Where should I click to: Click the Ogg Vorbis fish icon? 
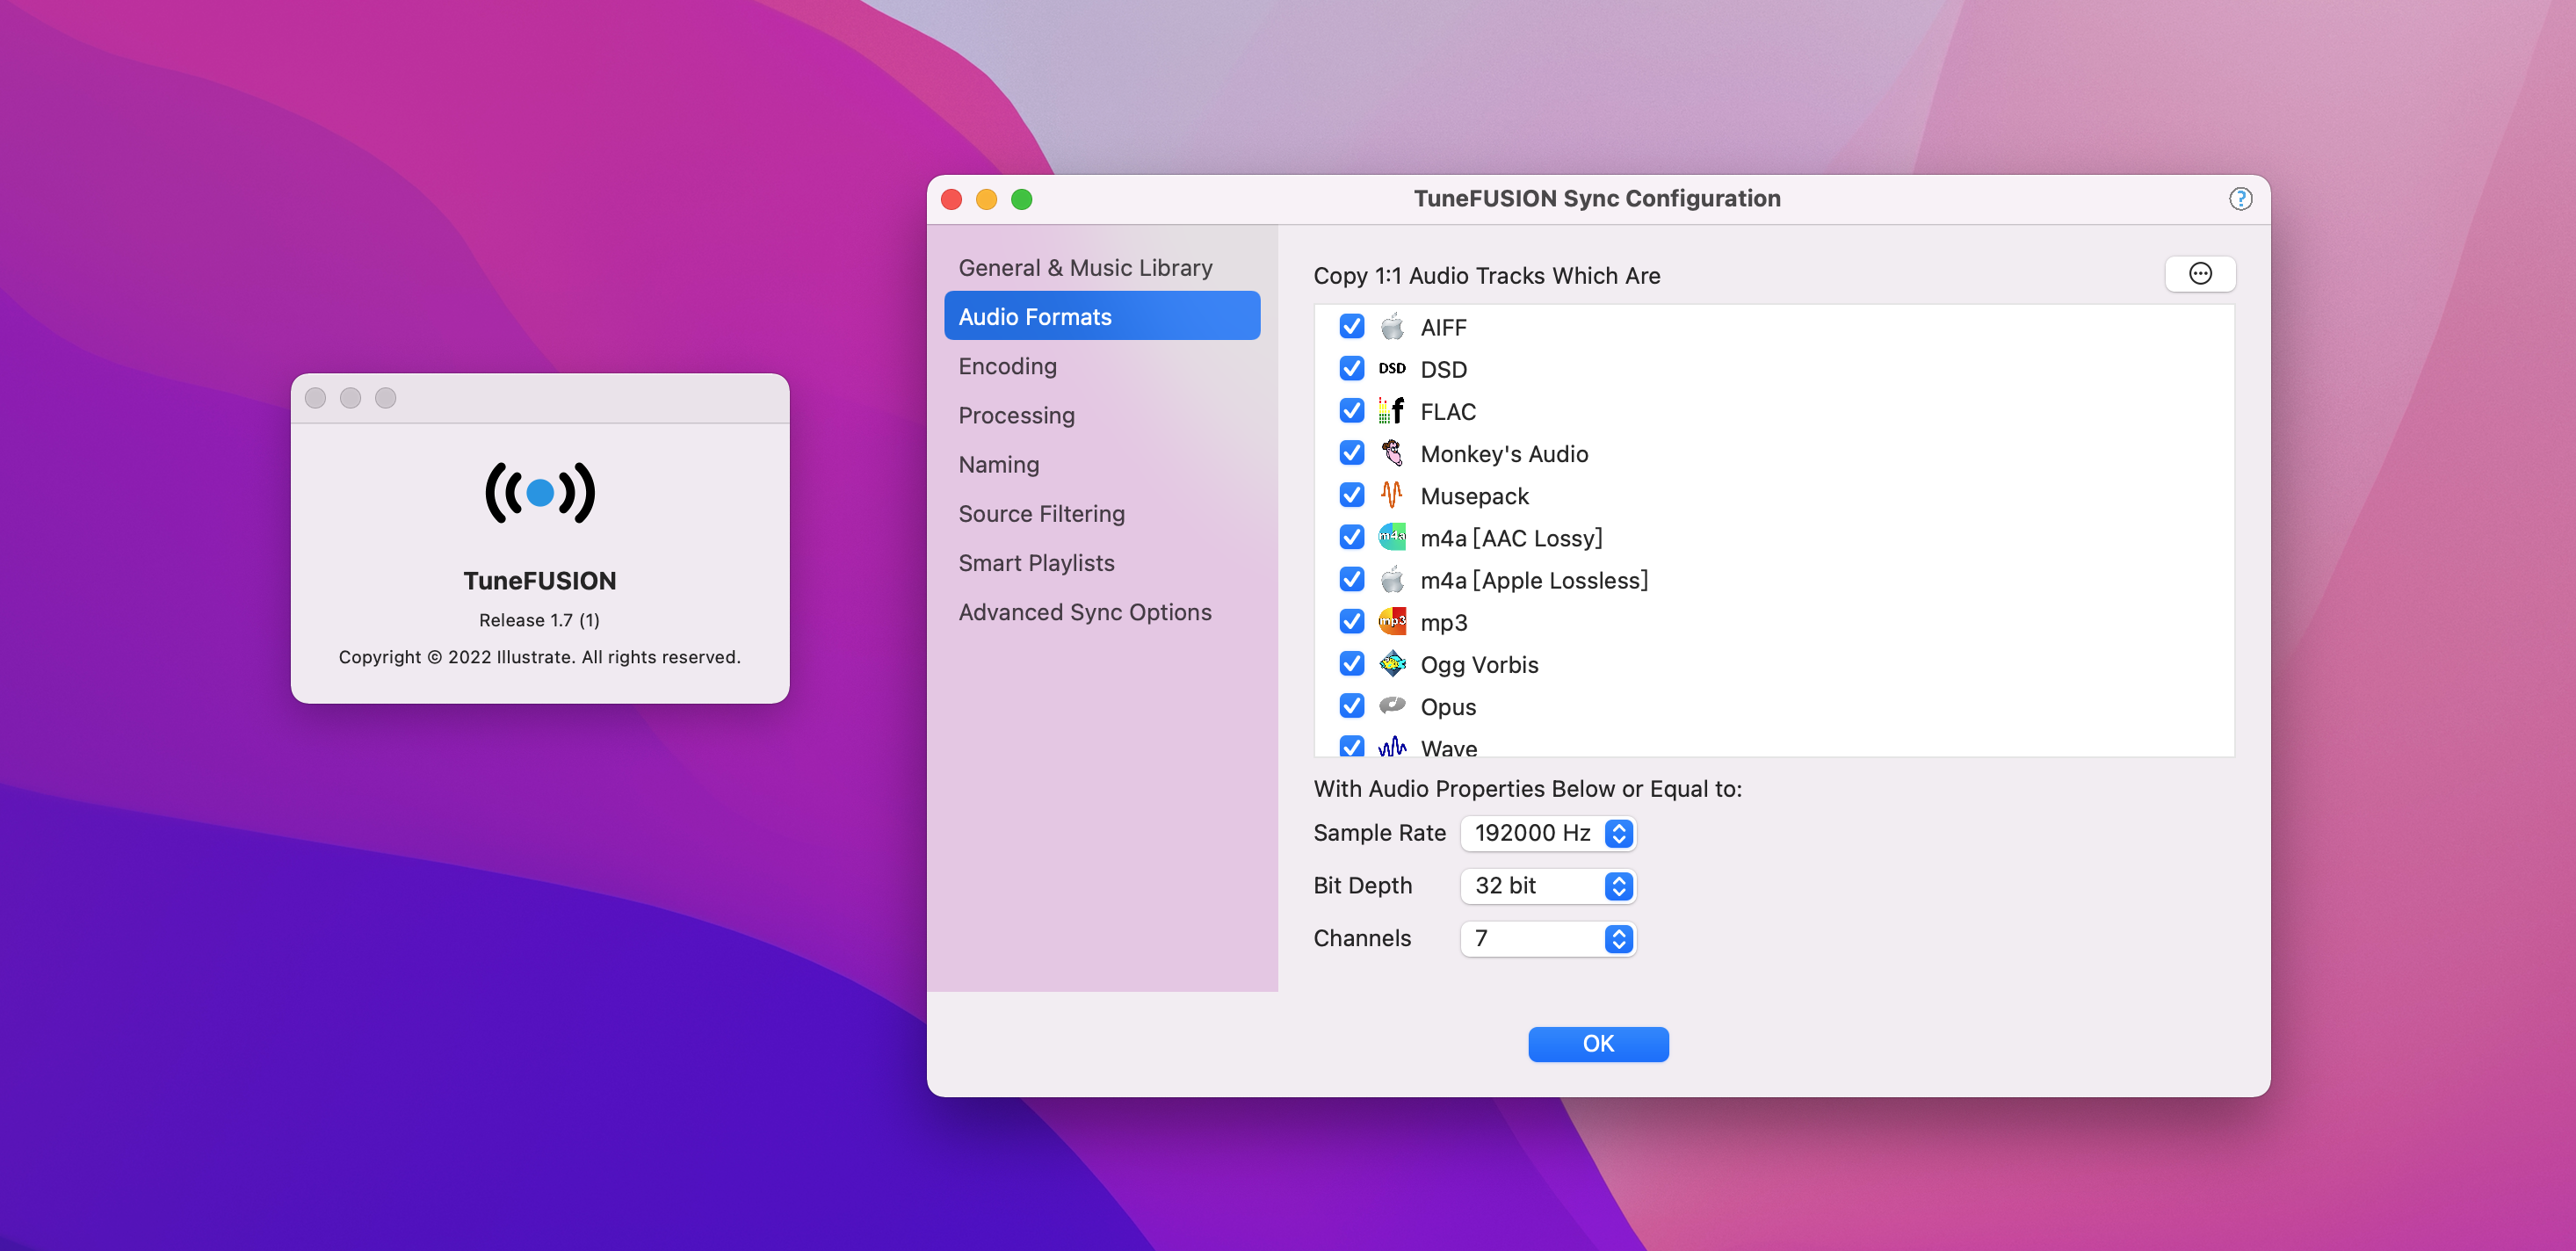tap(1391, 664)
